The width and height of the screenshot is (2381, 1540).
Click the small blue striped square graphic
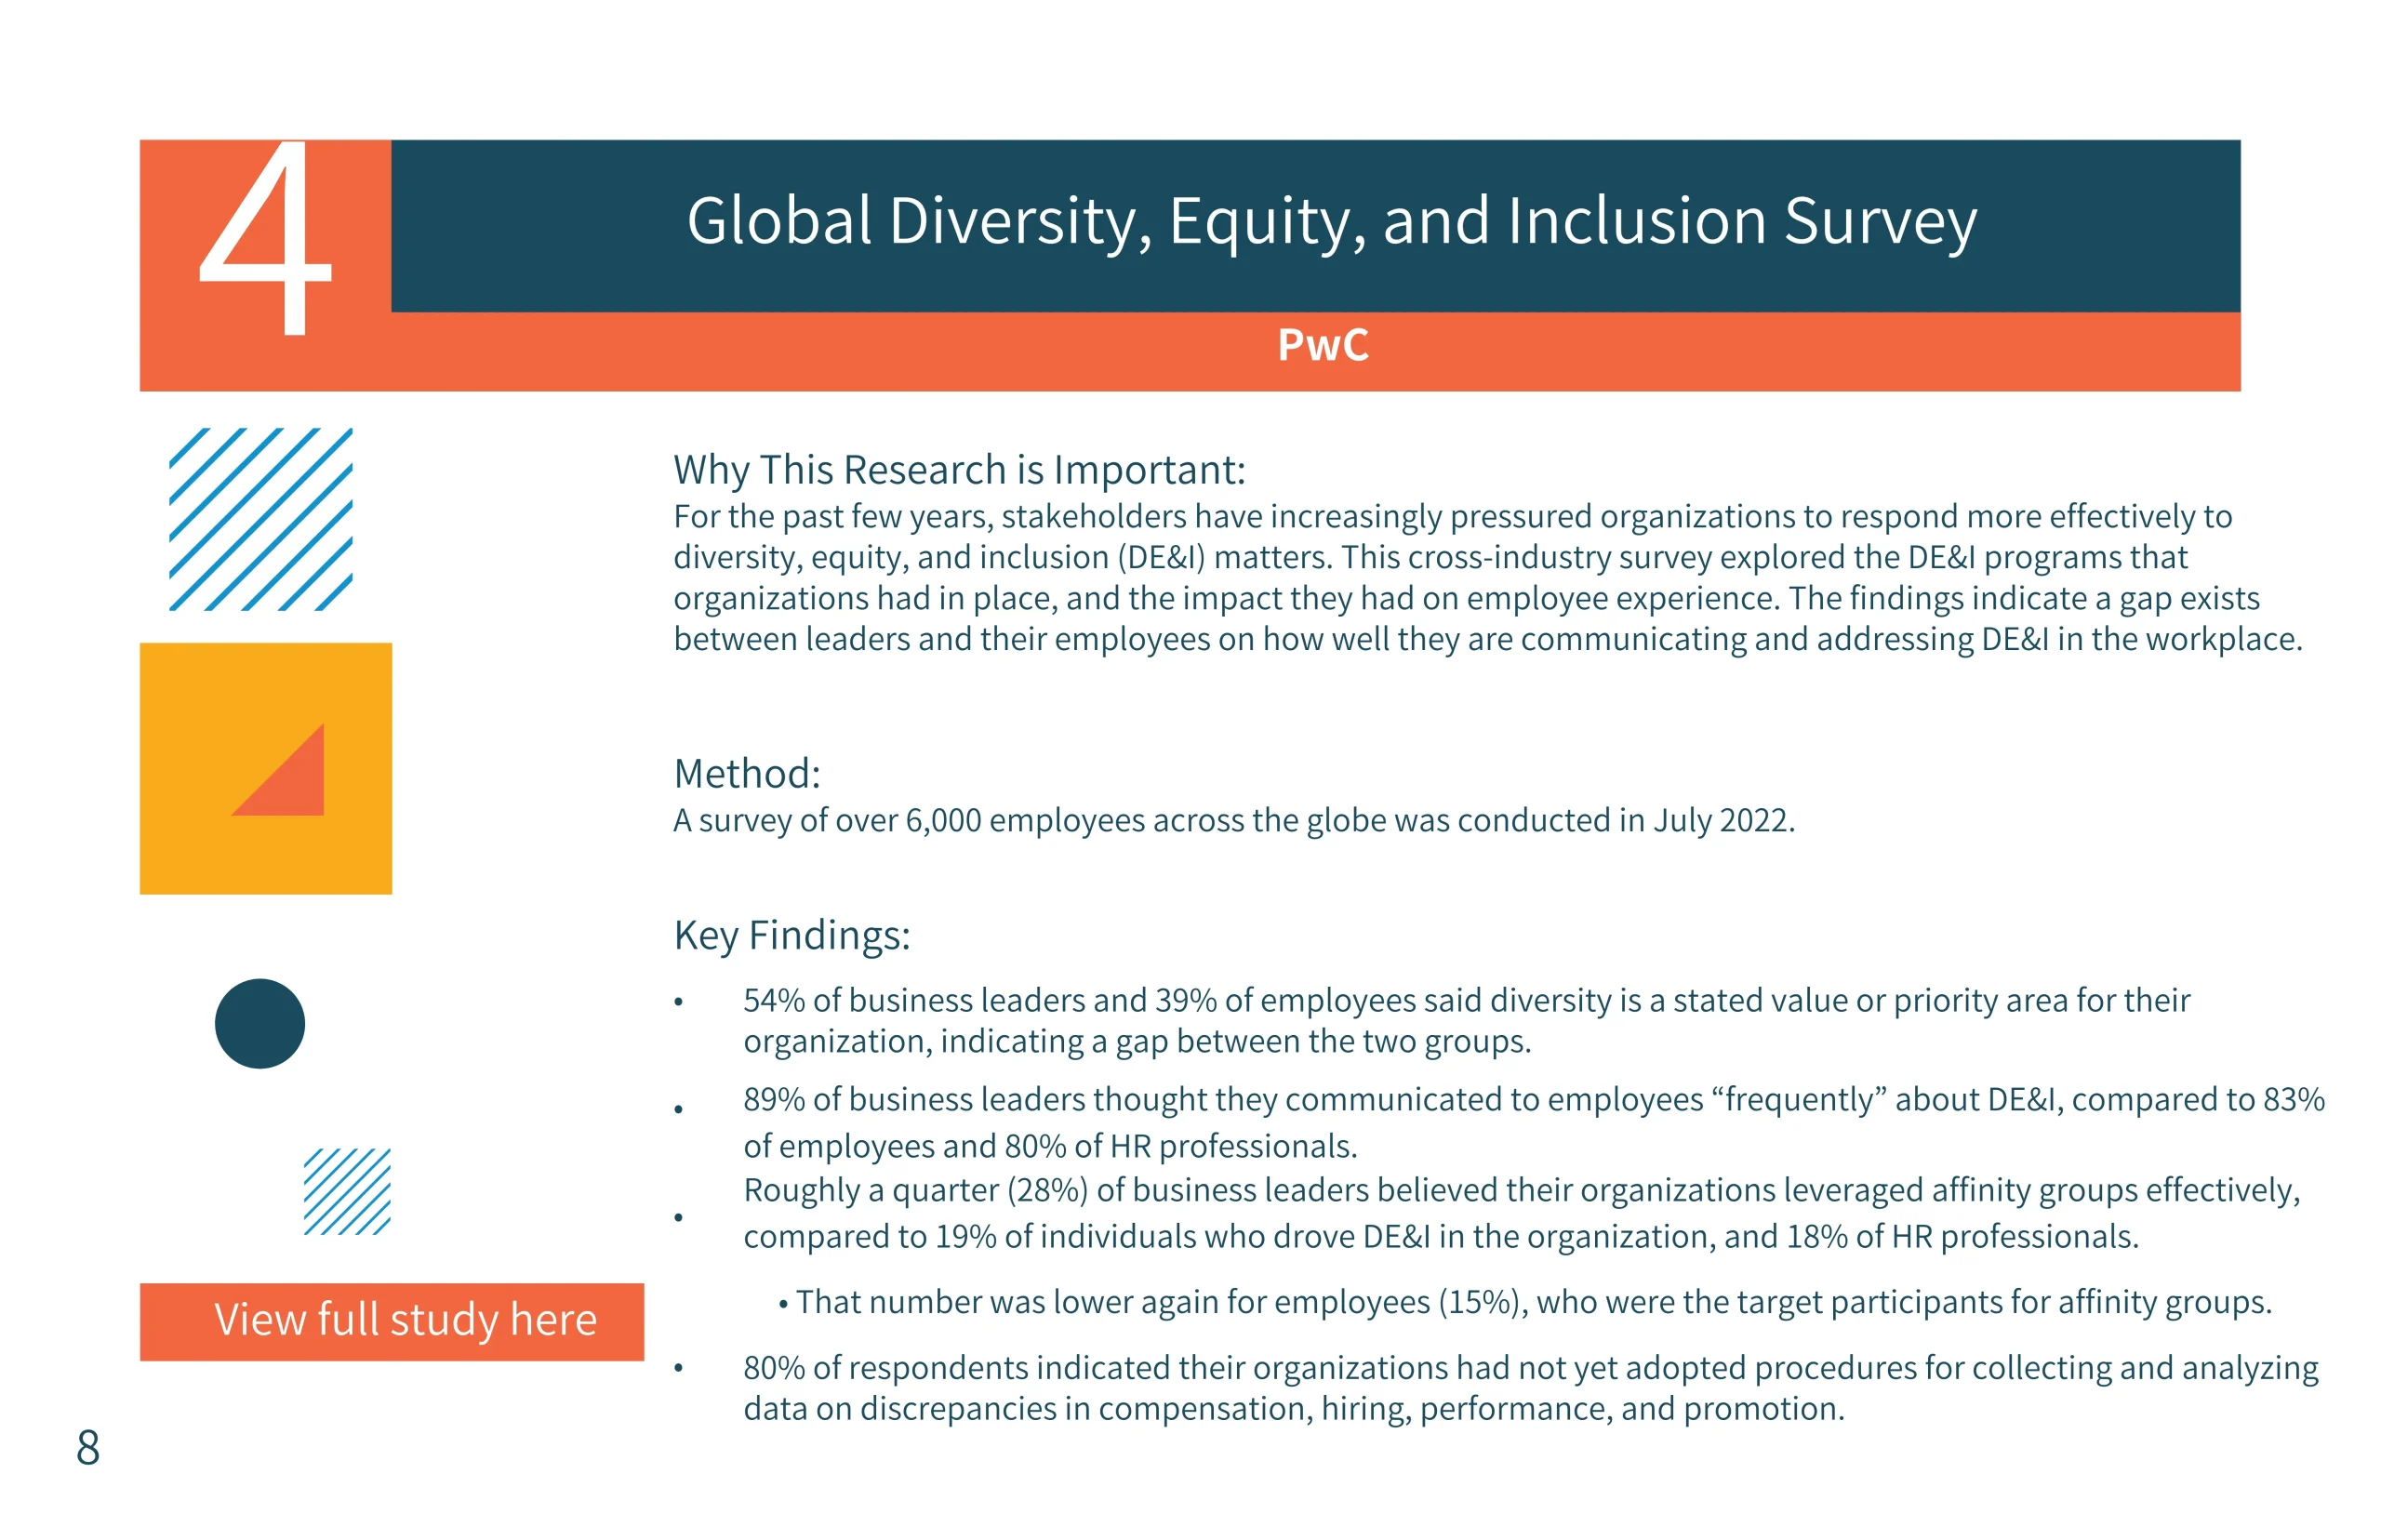coord(346,1191)
